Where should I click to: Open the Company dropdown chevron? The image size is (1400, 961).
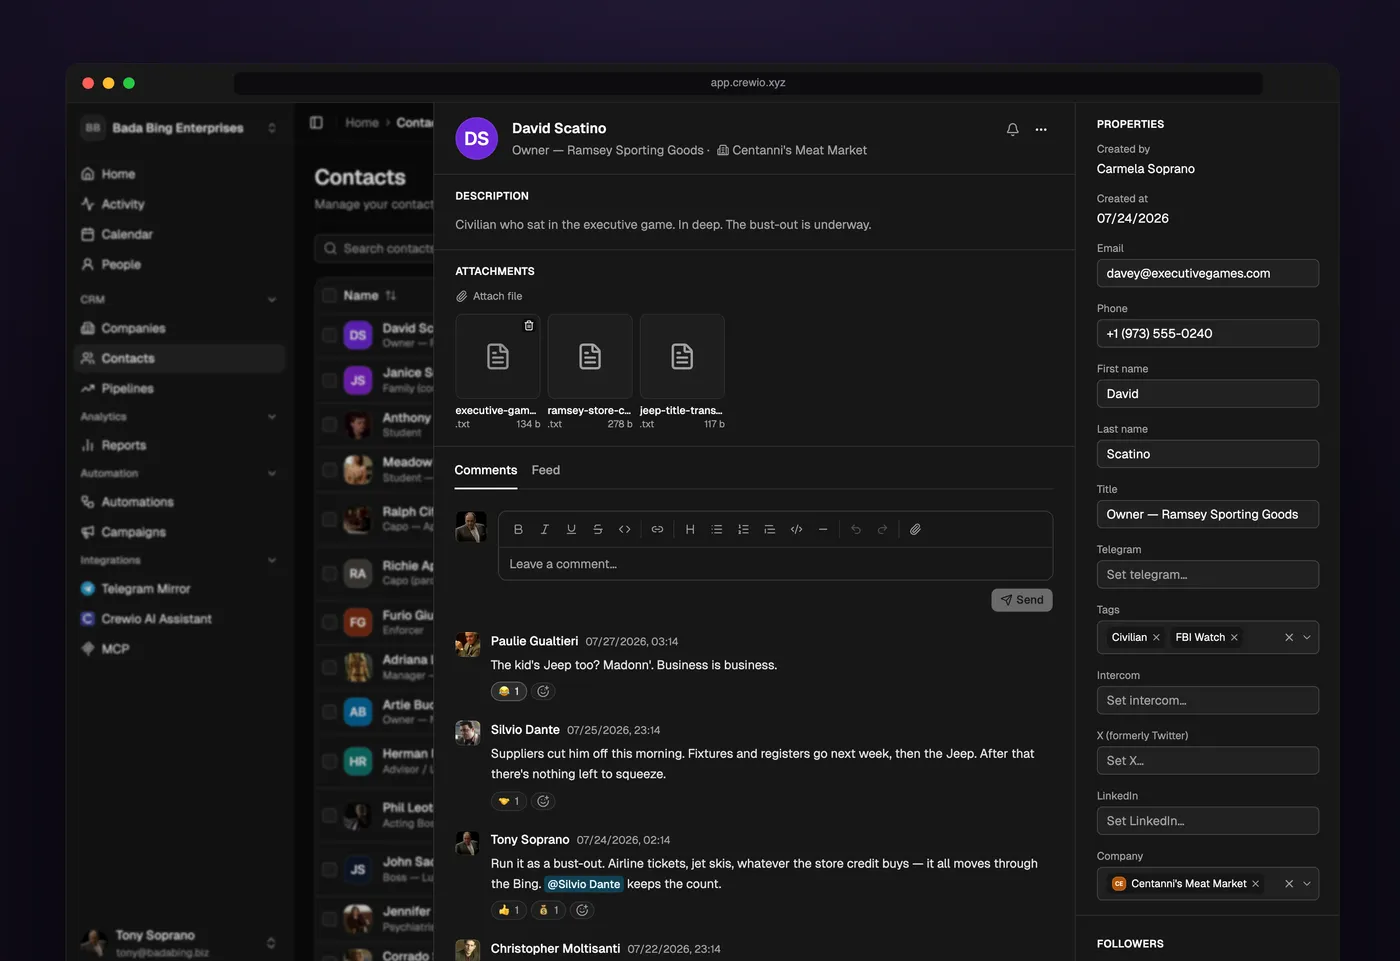point(1307,884)
